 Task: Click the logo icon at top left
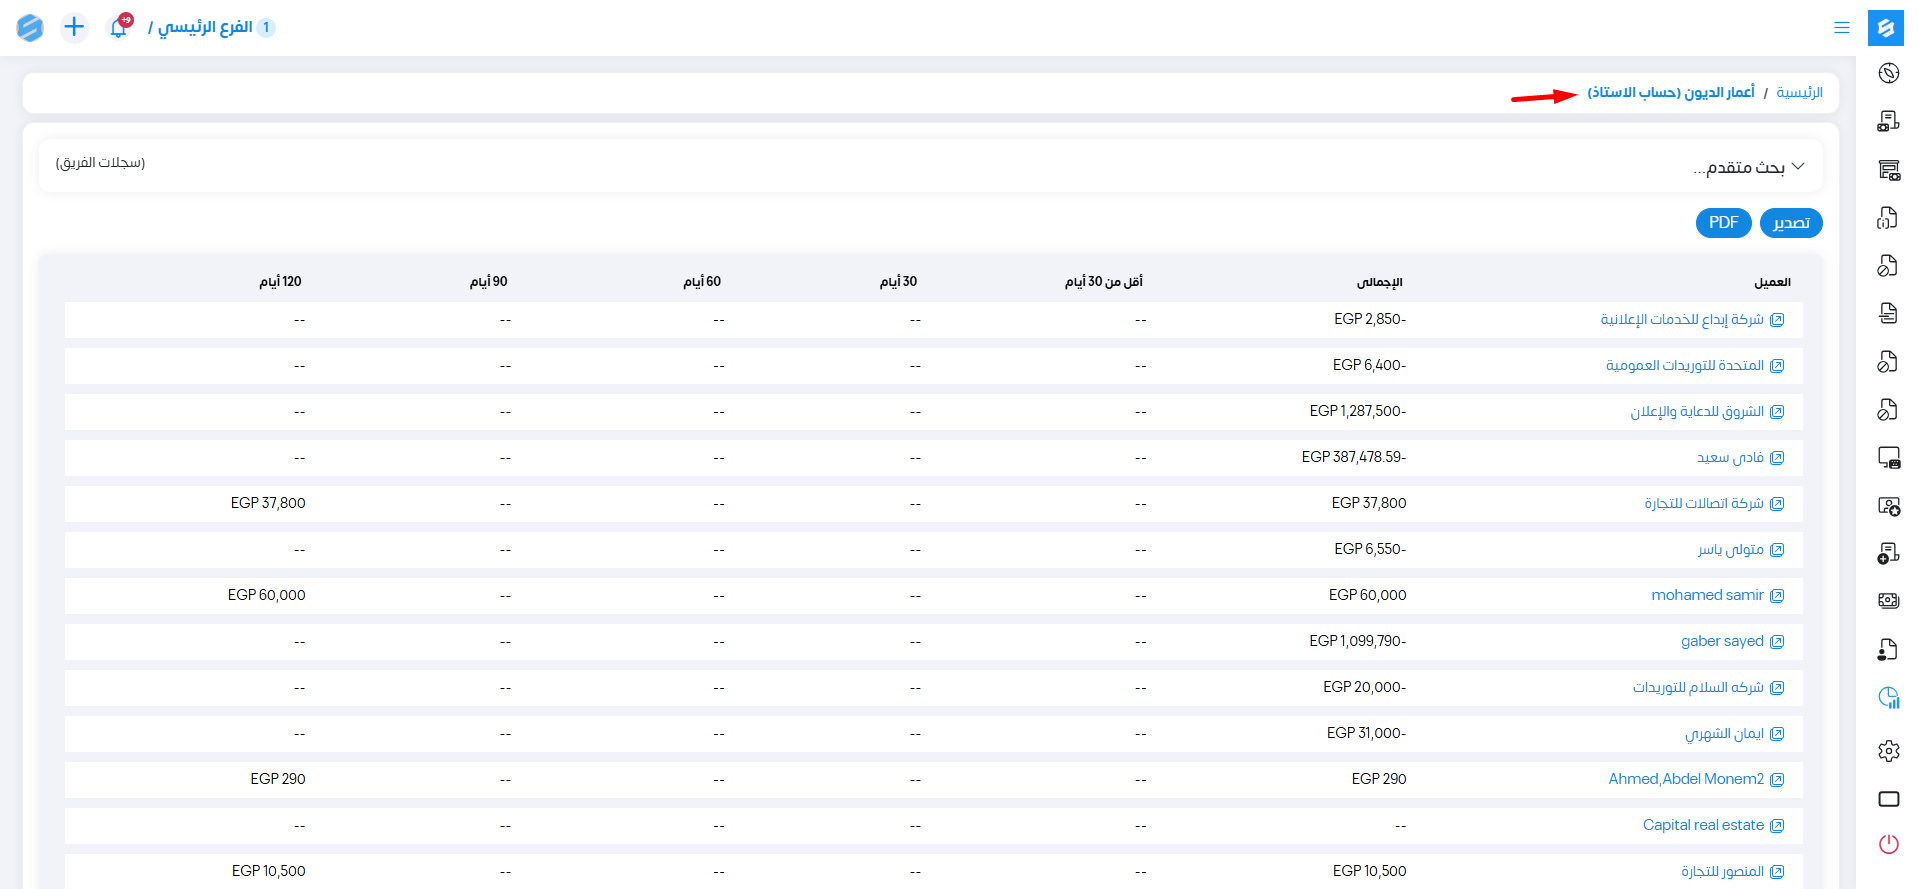(x=30, y=27)
